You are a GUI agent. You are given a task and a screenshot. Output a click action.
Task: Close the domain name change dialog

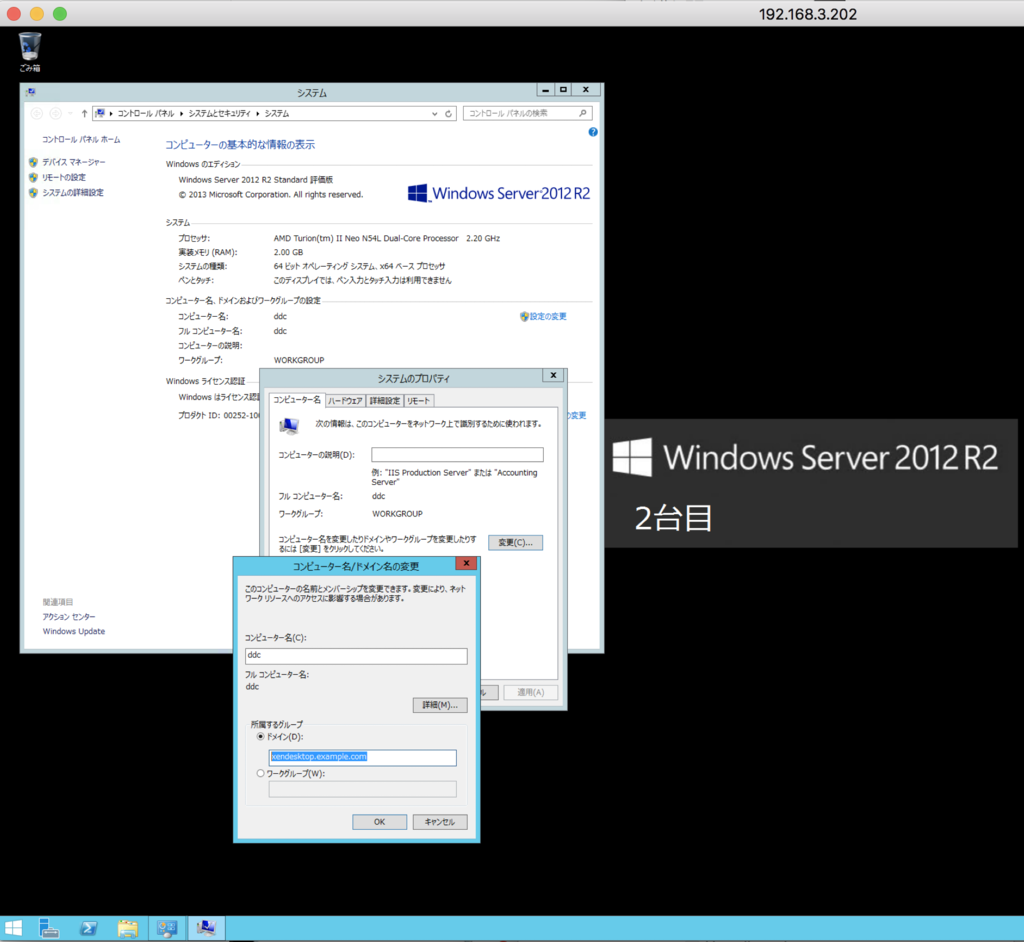pyautogui.click(x=466, y=563)
